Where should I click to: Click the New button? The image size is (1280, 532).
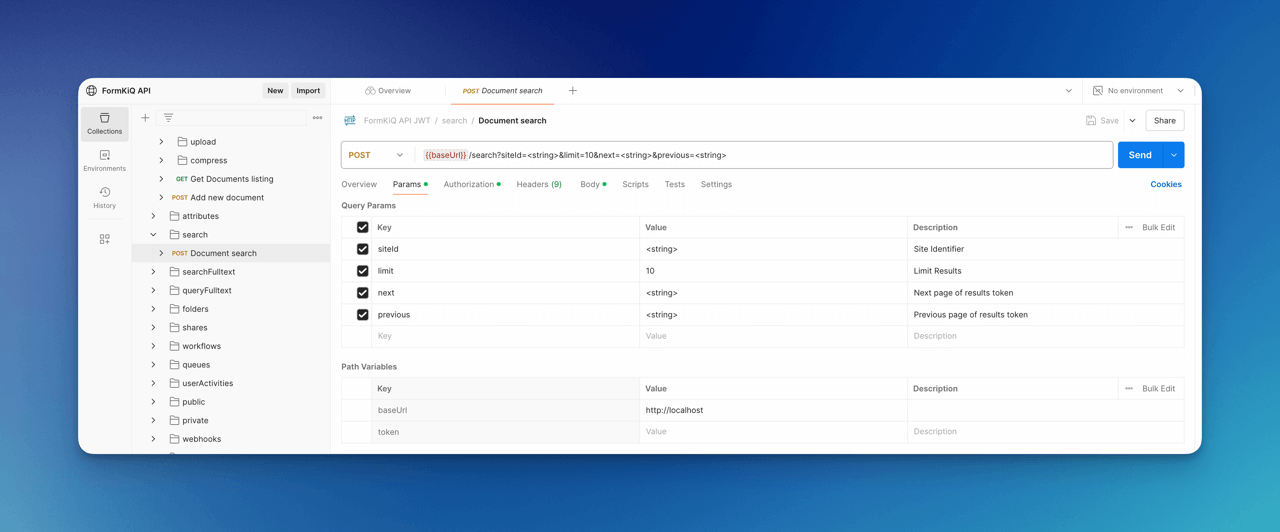pyautogui.click(x=275, y=91)
